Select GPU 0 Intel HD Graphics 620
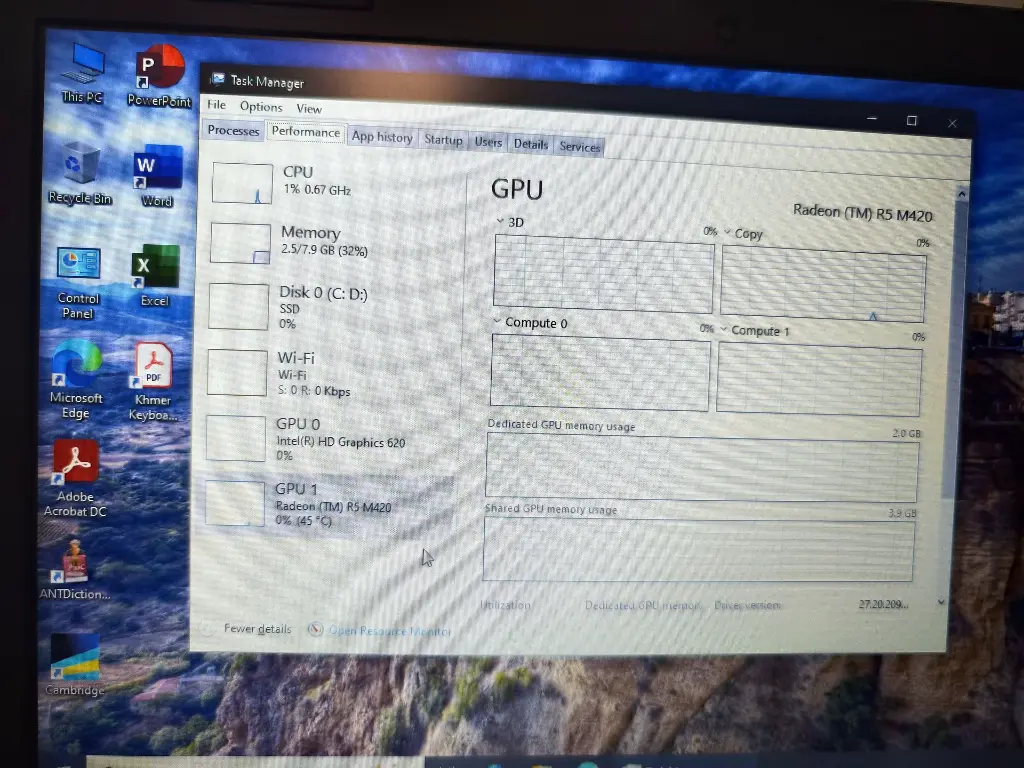The width and height of the screenshot is (1024, 768). coord(328,439)
